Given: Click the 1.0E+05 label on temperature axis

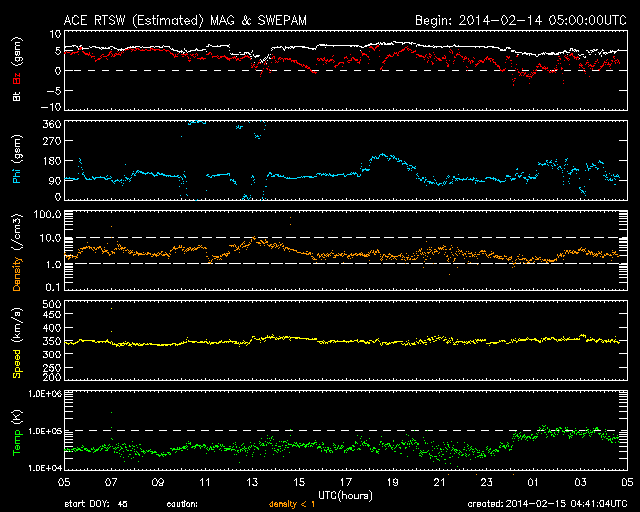Looking at the screenshot, I should (45, 431).
